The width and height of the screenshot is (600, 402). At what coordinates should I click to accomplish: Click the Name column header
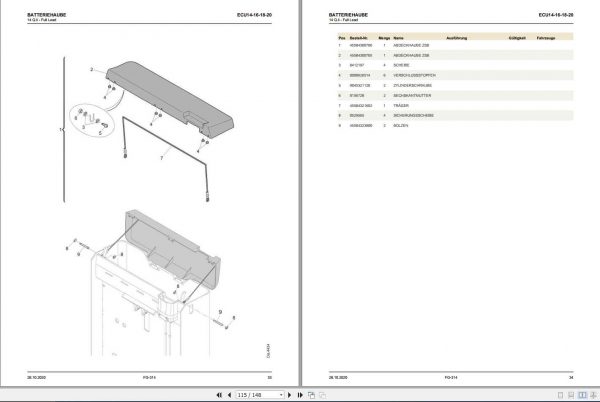(x=398, y=38)
